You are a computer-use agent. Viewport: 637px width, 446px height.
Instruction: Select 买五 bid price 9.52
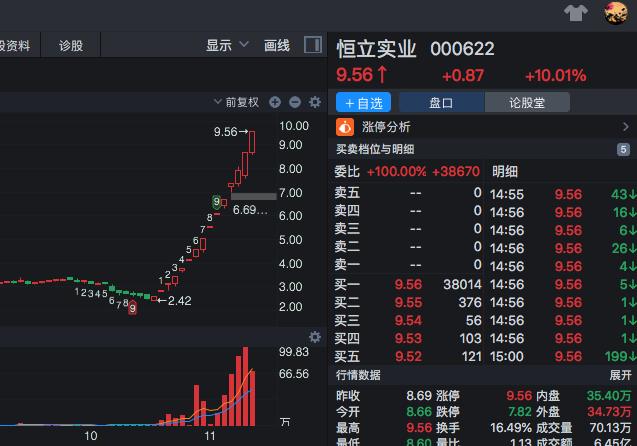pos(408,357)
